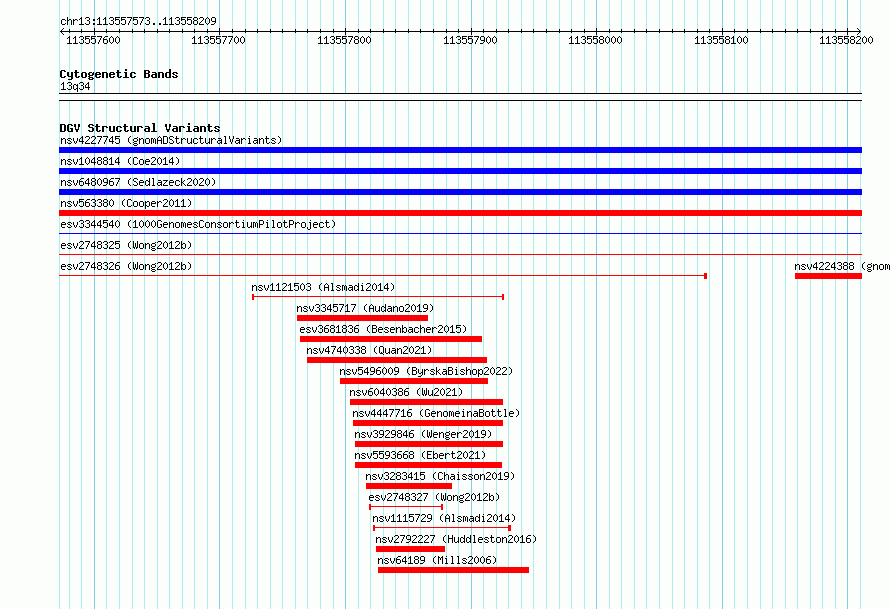Open nsv5593668 (Ebert2021) variant label

pos(420,455)
